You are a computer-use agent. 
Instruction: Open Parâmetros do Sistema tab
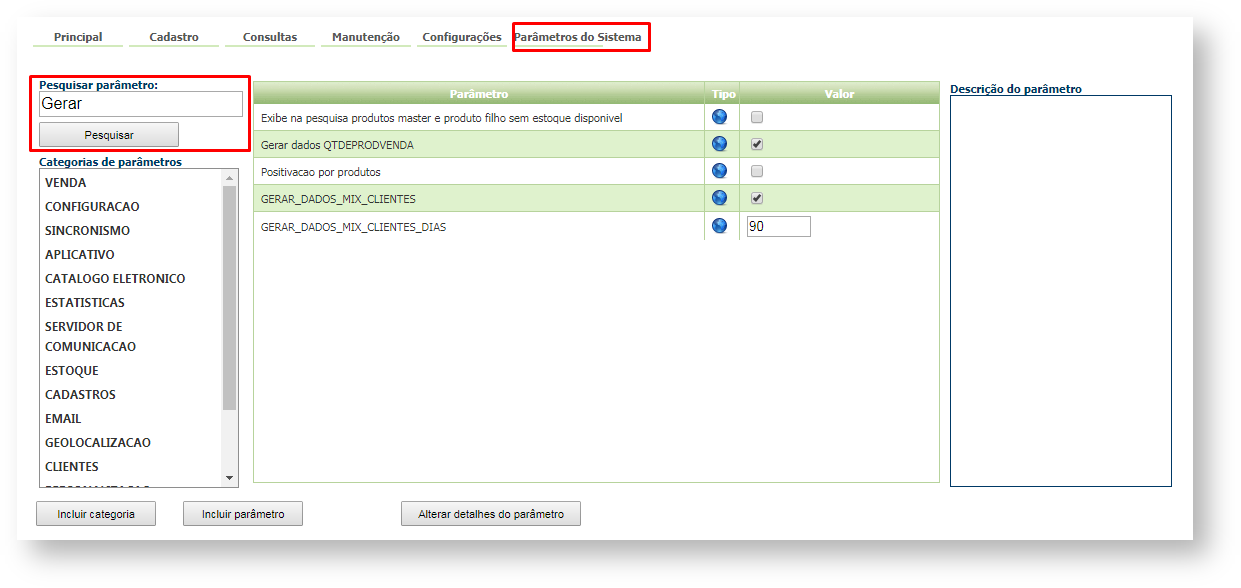tap(578, 37)
